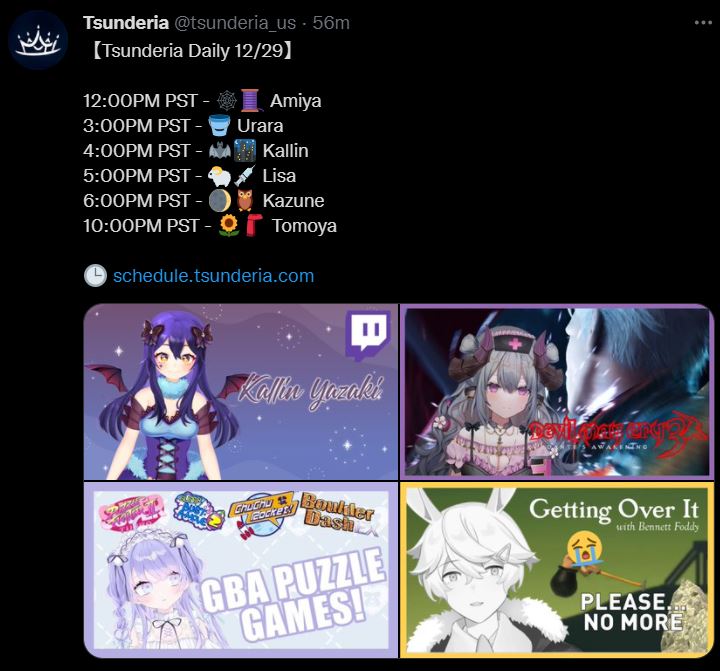Click the Tsunderia display name
The width and height of the screenshot is (720, 671).
126,23
